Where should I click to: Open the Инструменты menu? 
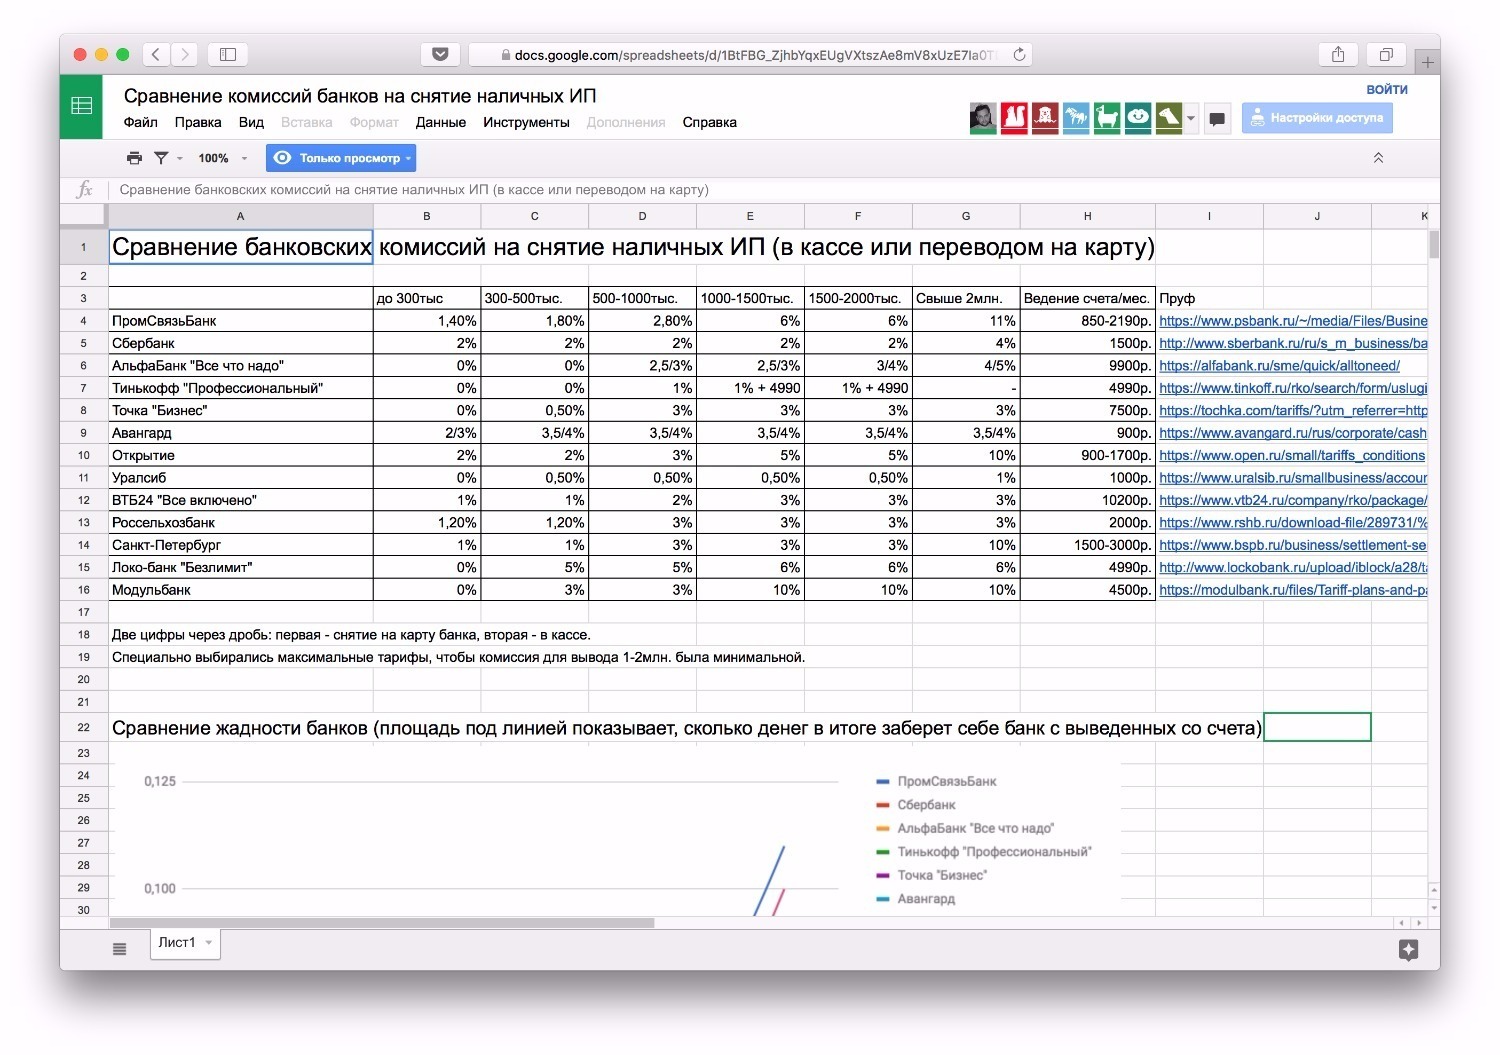526,123
